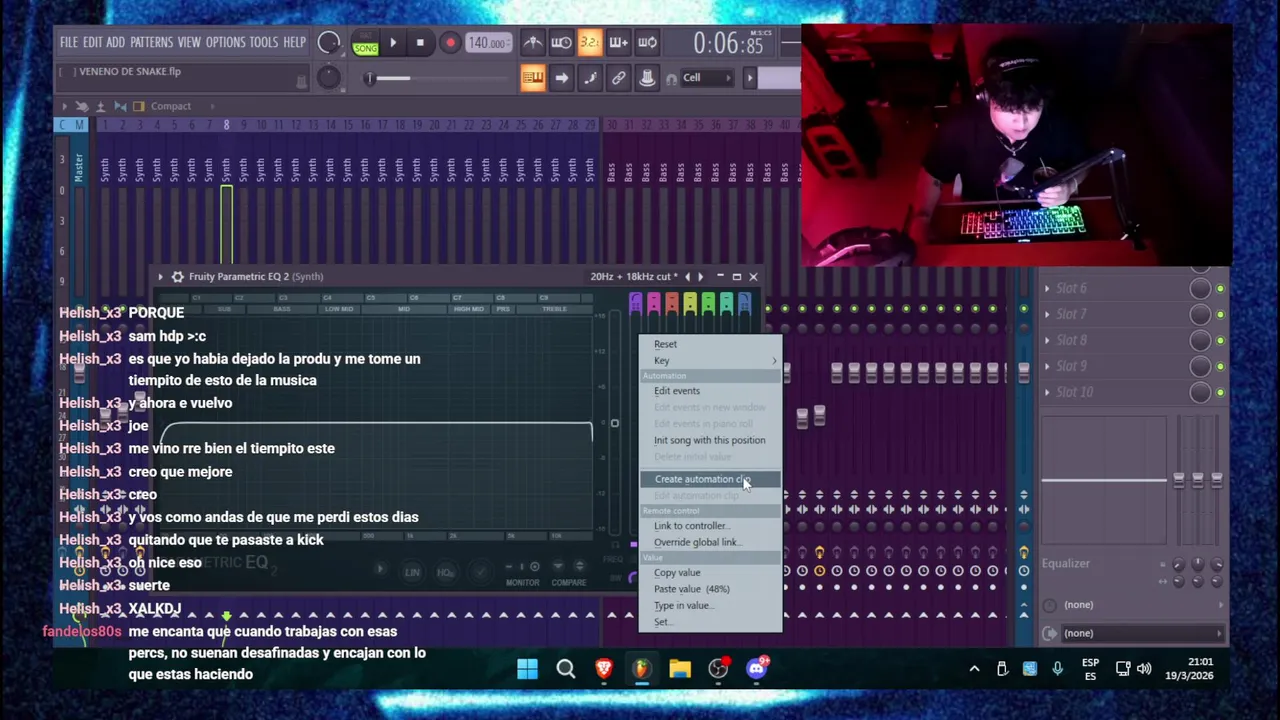Open Fruity Parametric EQ 2 plugin options arrow
Image resolution: width=1280 pixels, height=720 pixels.
(160, 277)
